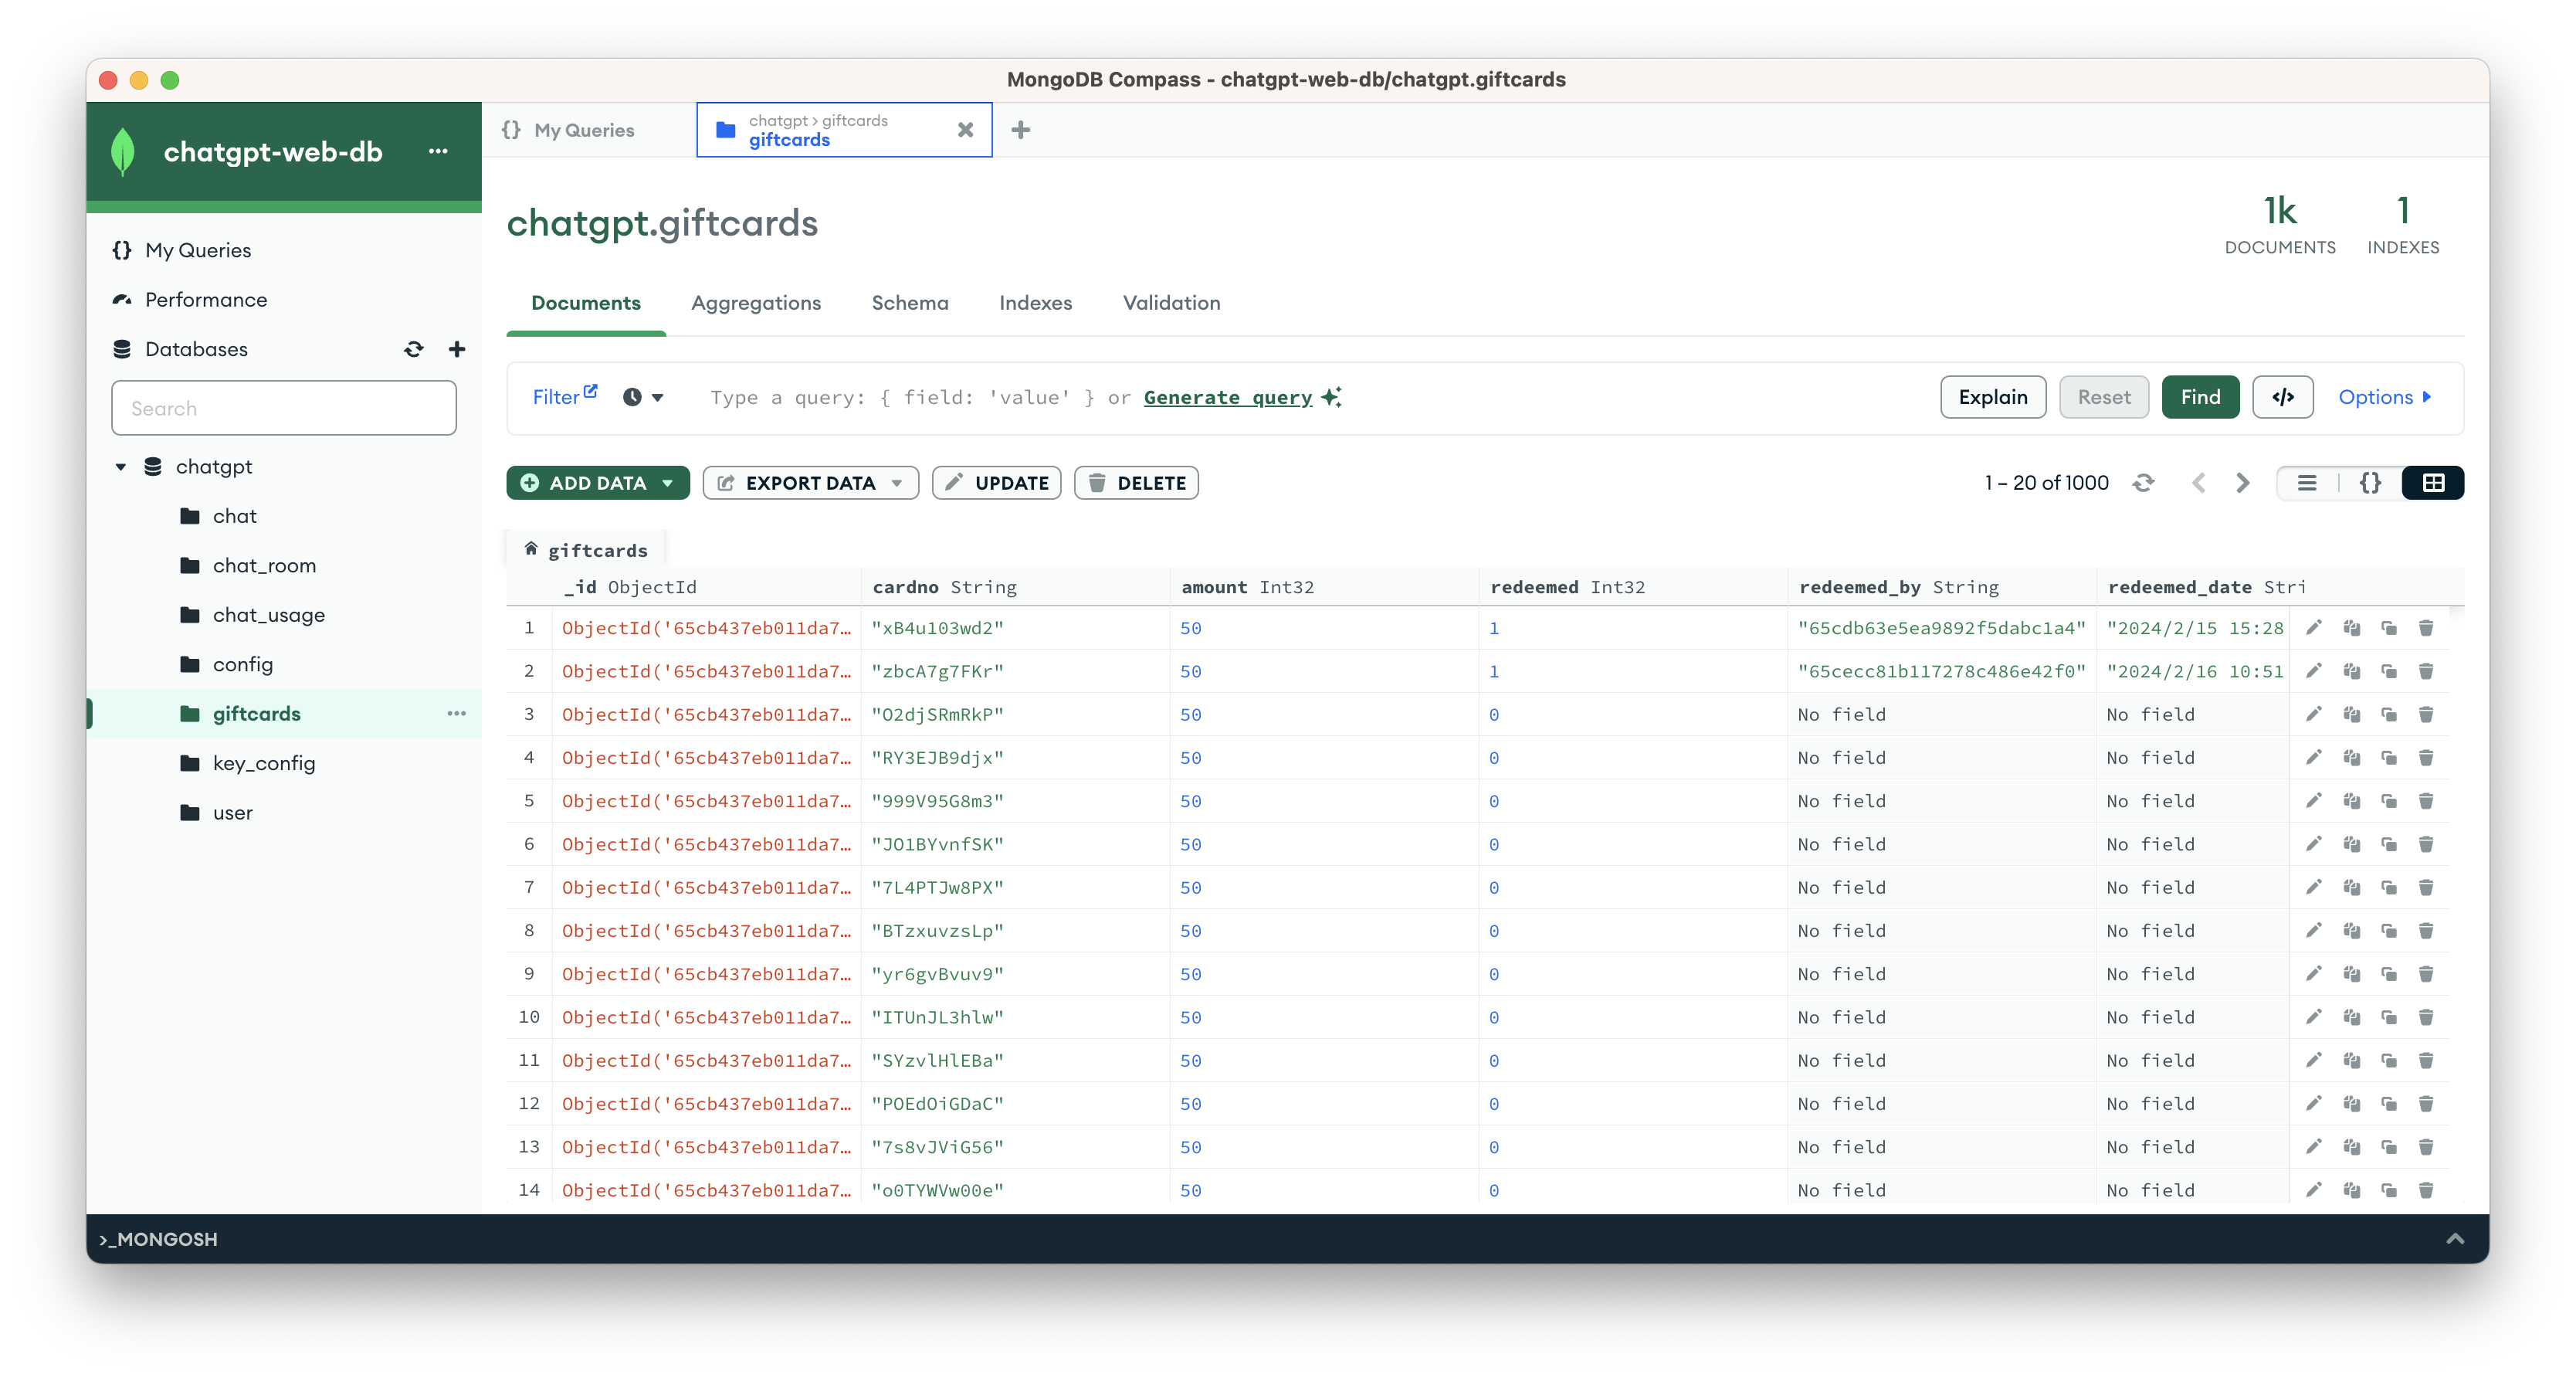The height and width of the screenshot is (1378, 2576).
Task: Select the table view toggle
Action: 2433,483
